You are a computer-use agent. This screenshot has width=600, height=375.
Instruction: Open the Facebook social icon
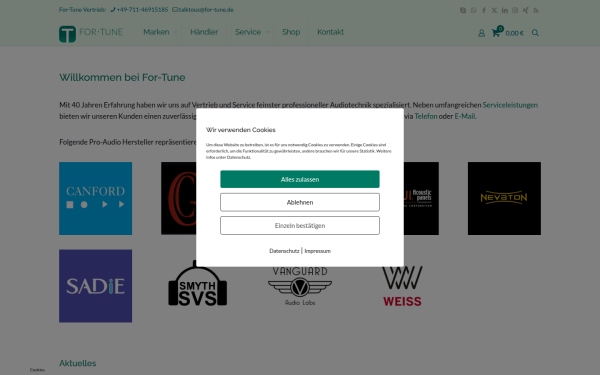[484, 10]
